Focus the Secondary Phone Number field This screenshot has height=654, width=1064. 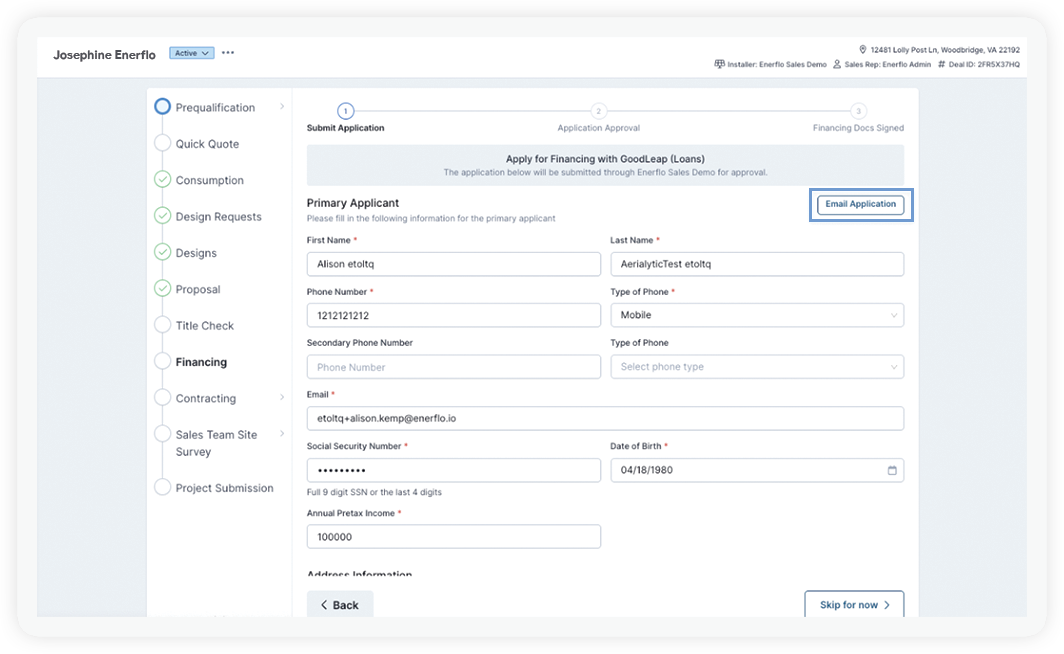tap(453, 367)
